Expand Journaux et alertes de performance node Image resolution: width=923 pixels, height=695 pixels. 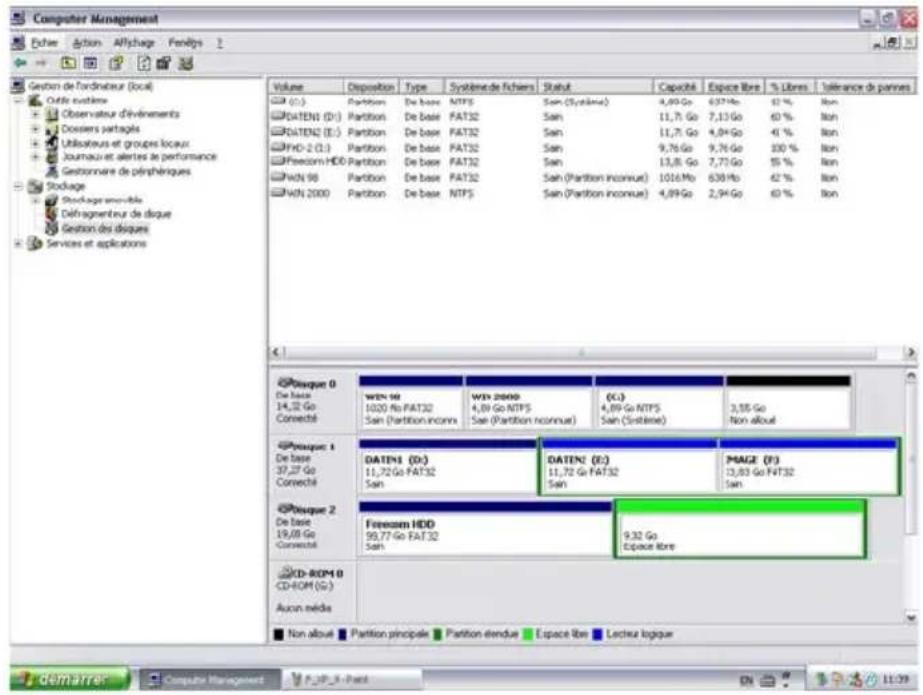pyautogui.click(x=35, y=157)
